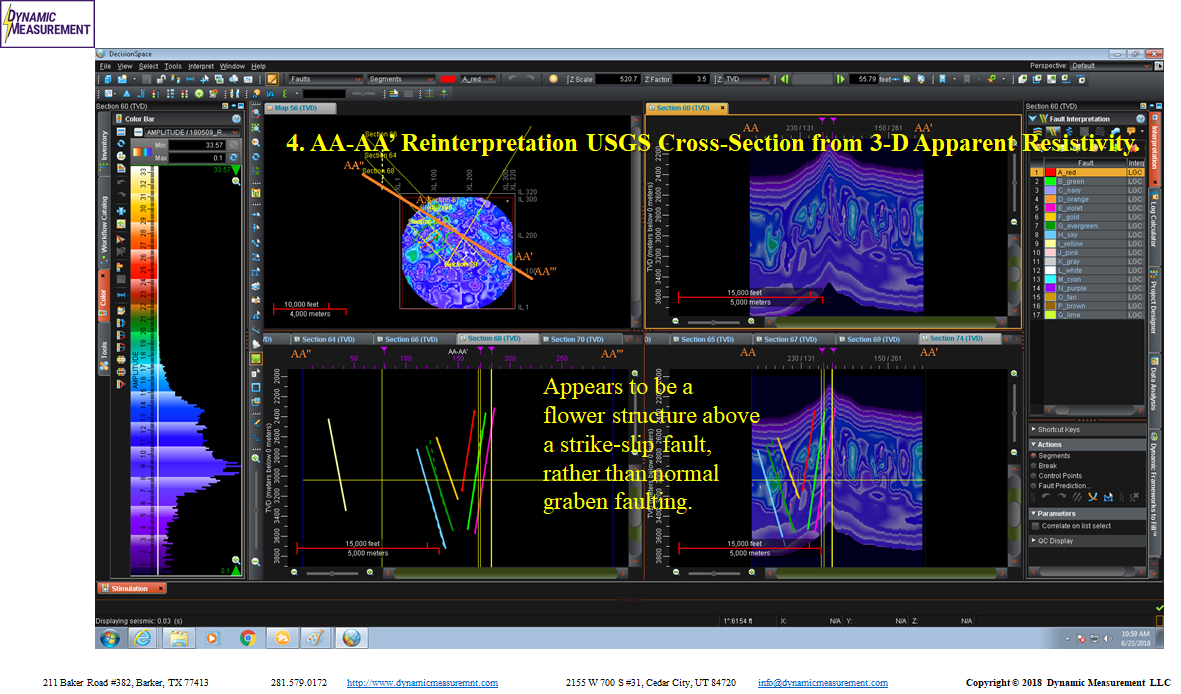The image size is (1181, 694).
Task: Click the Z Factor input field
Action: 691,79
